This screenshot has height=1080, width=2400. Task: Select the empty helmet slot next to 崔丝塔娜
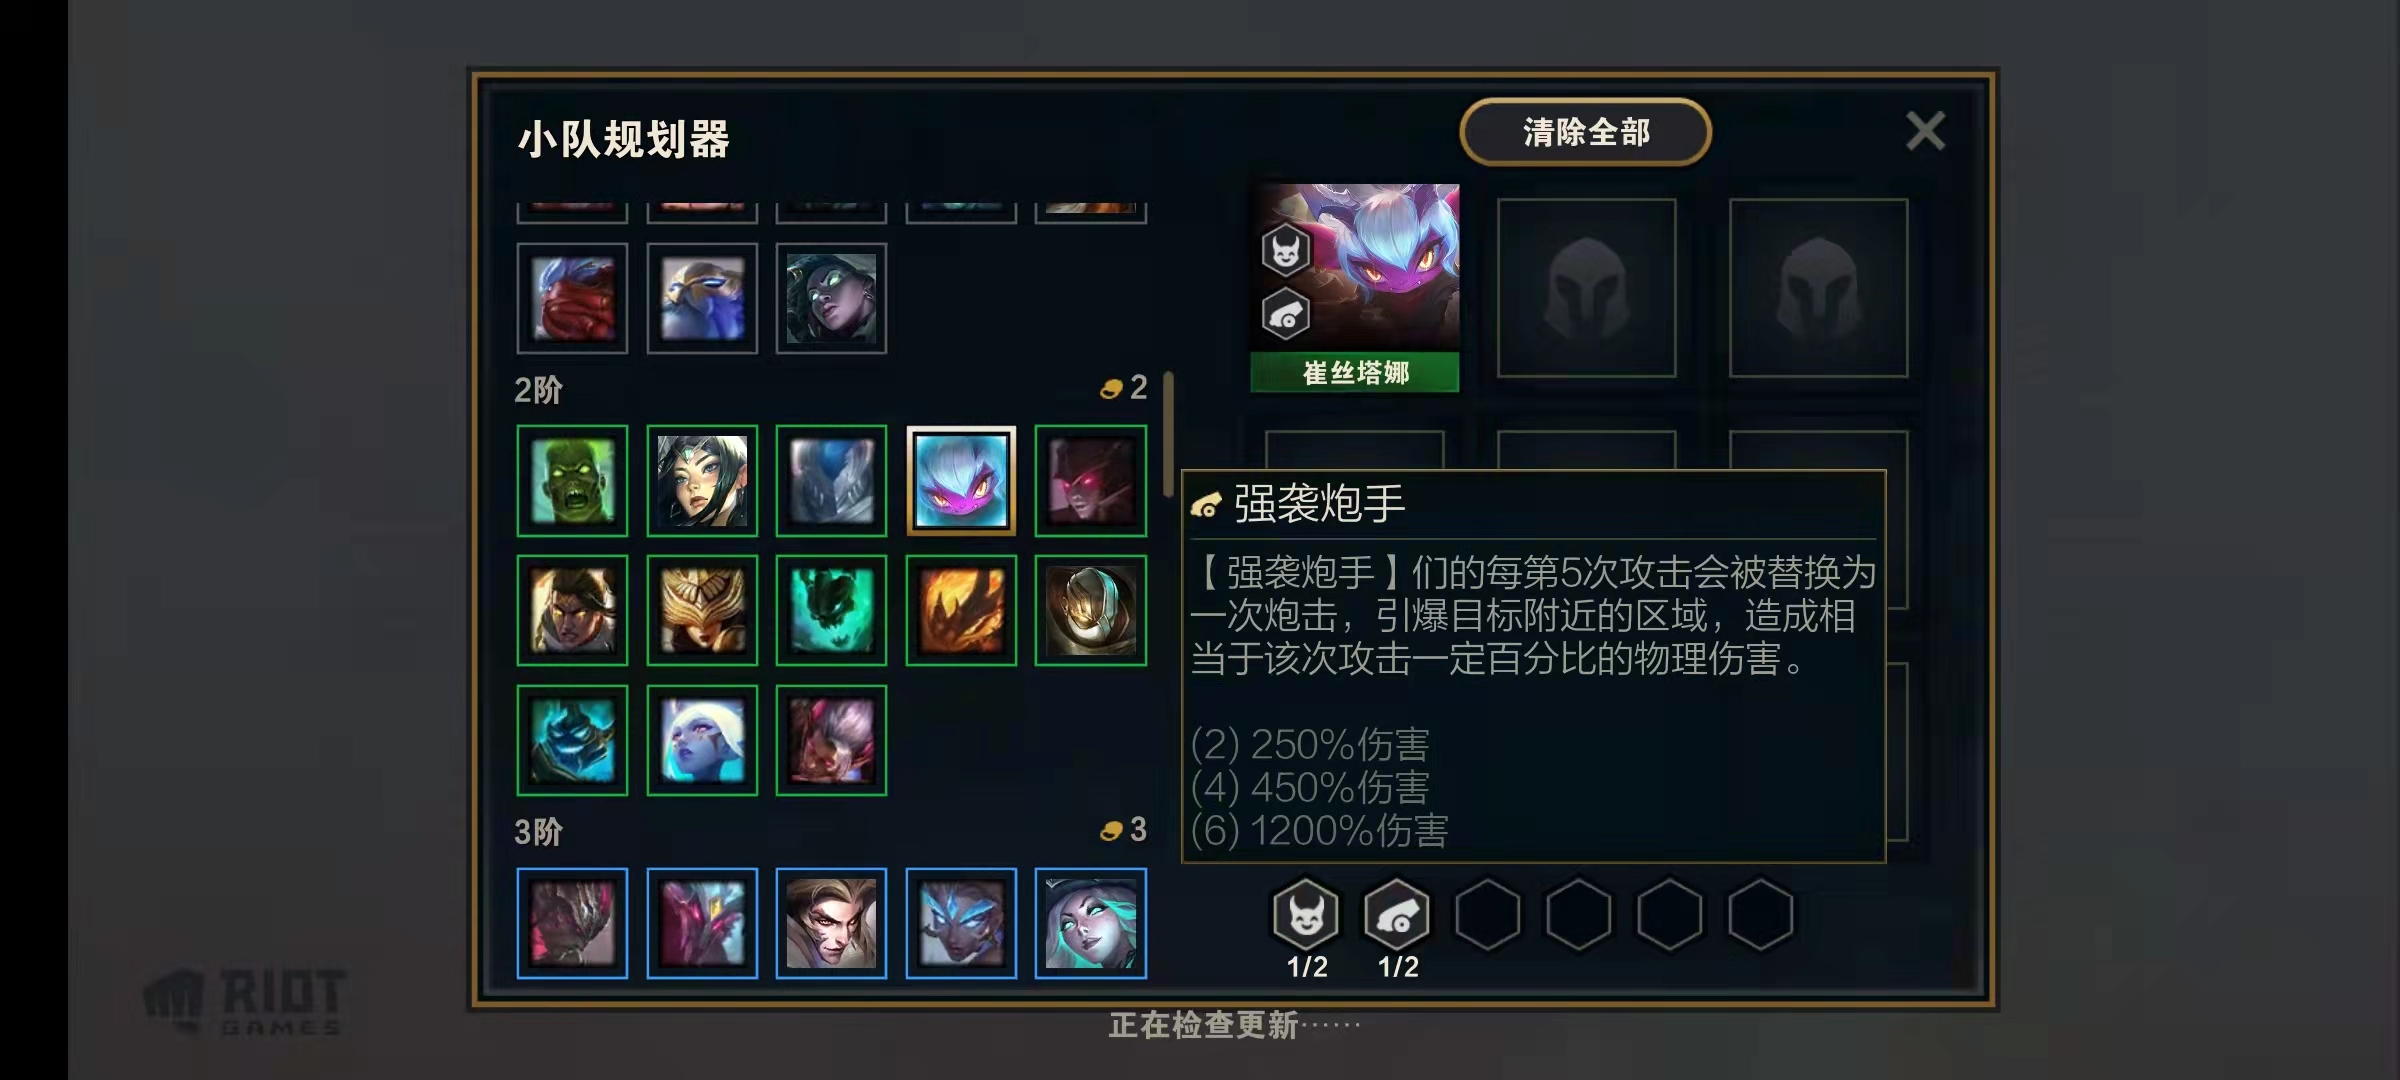(x=1586, y=288)
